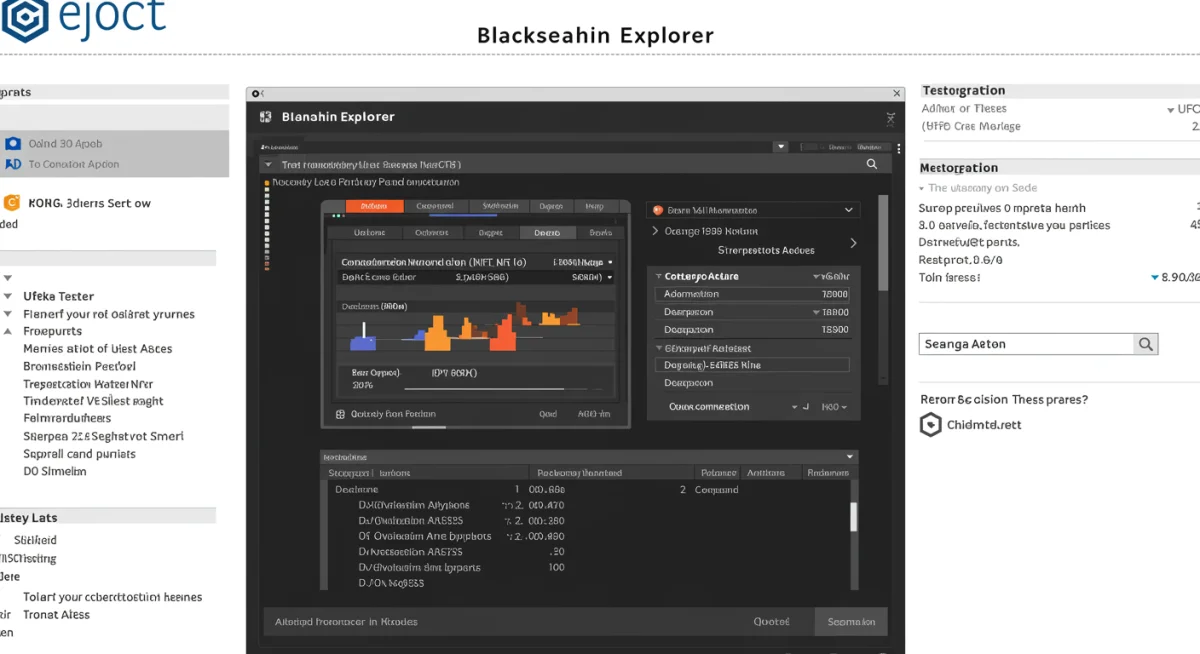Click the search icon beside the Seanga Aeton field
The image size is (1200, 654).
pos(1146,343)
